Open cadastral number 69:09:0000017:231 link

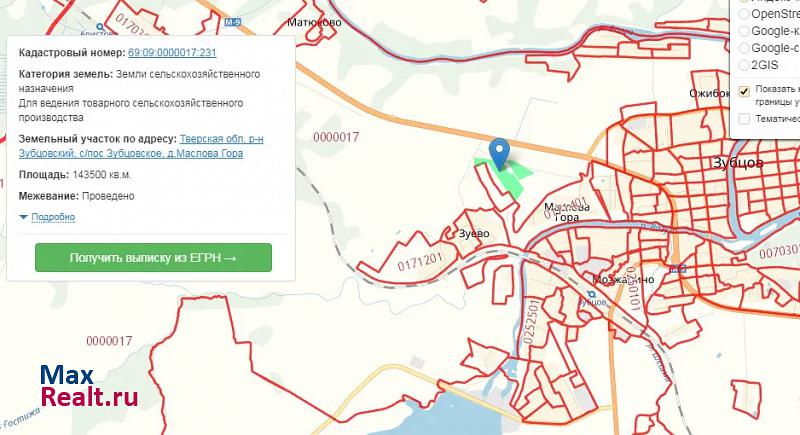172,52
